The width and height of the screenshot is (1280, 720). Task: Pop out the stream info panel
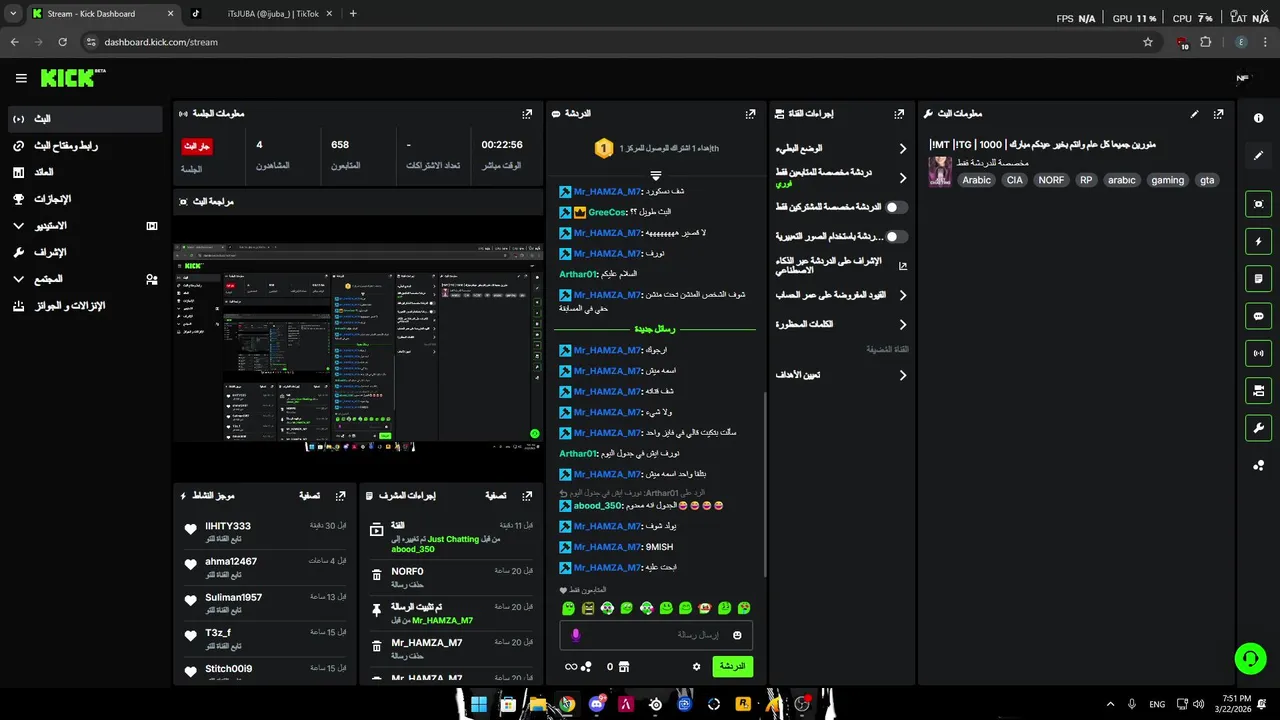1218,114
